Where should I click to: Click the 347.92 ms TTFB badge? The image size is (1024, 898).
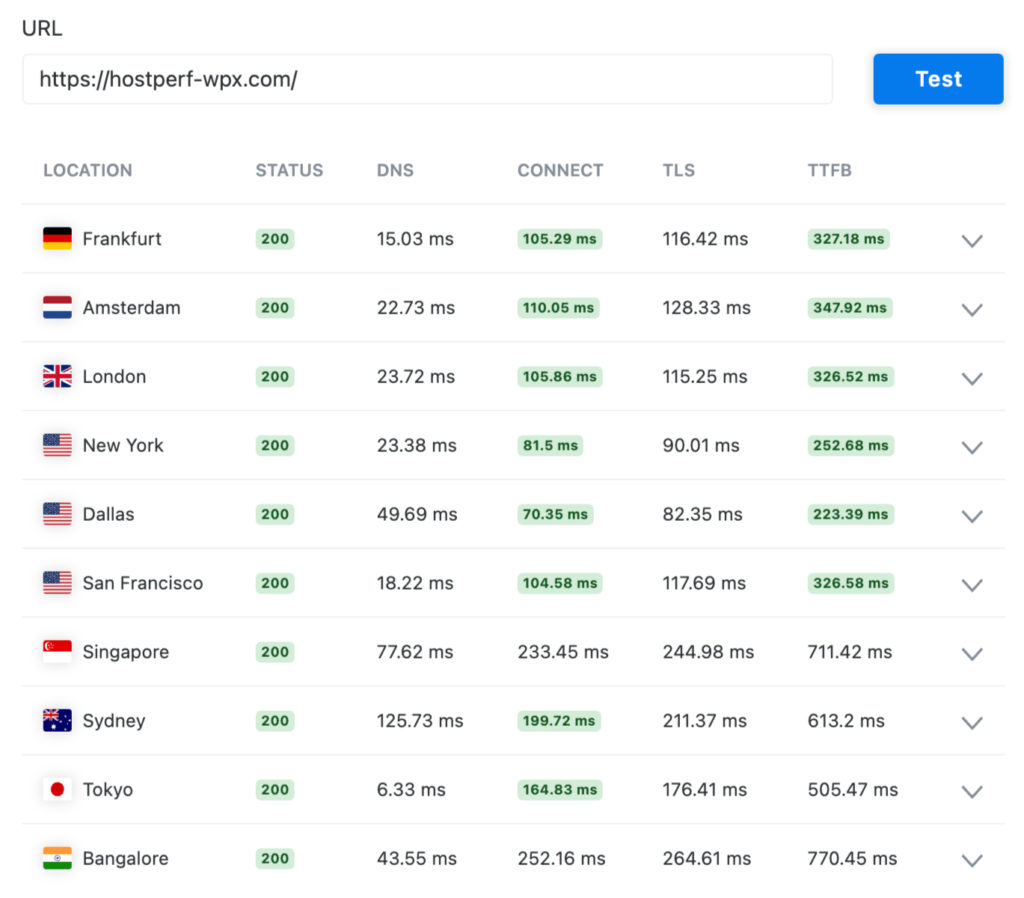(850, 308)
